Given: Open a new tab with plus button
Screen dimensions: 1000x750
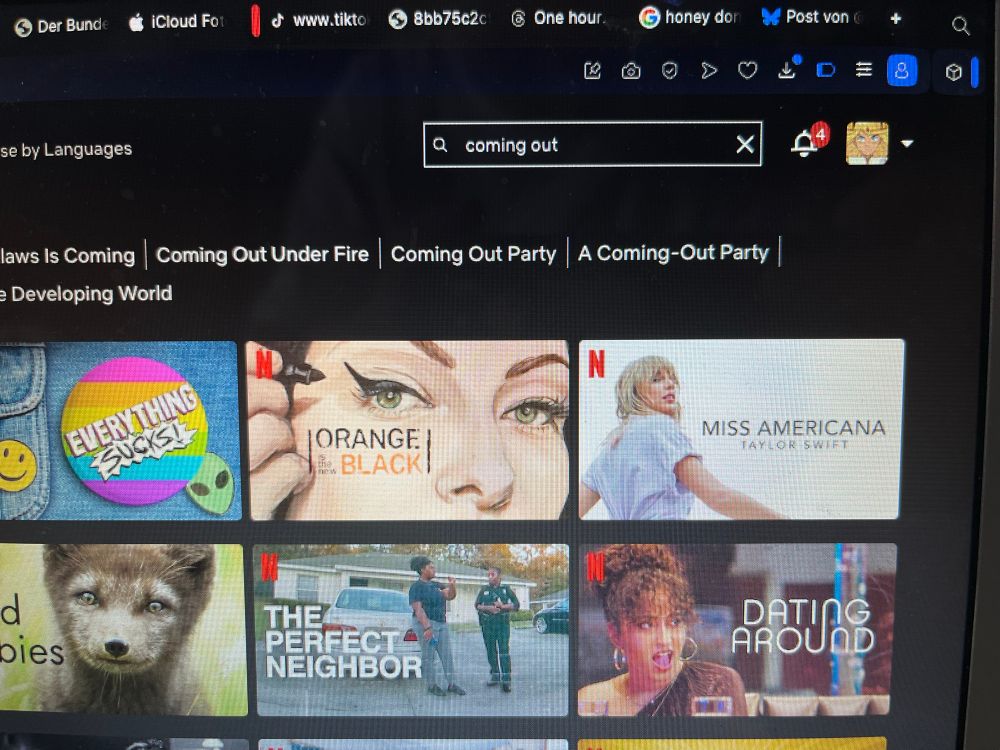Looking at the screenshot, I should click(x=895, y=18).
